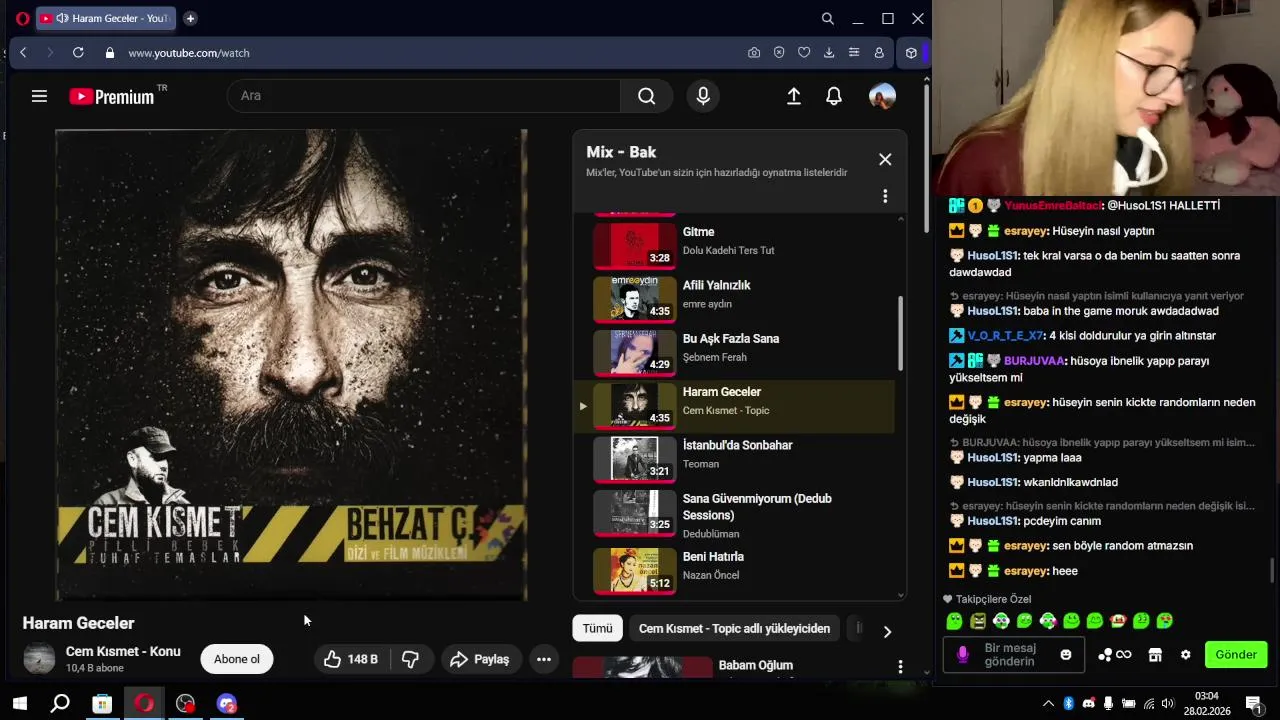The height and width of the screenshot is (720, 1280).
Task: Open the Cem Kısmet channel avatar
Action: click(39, 658)
